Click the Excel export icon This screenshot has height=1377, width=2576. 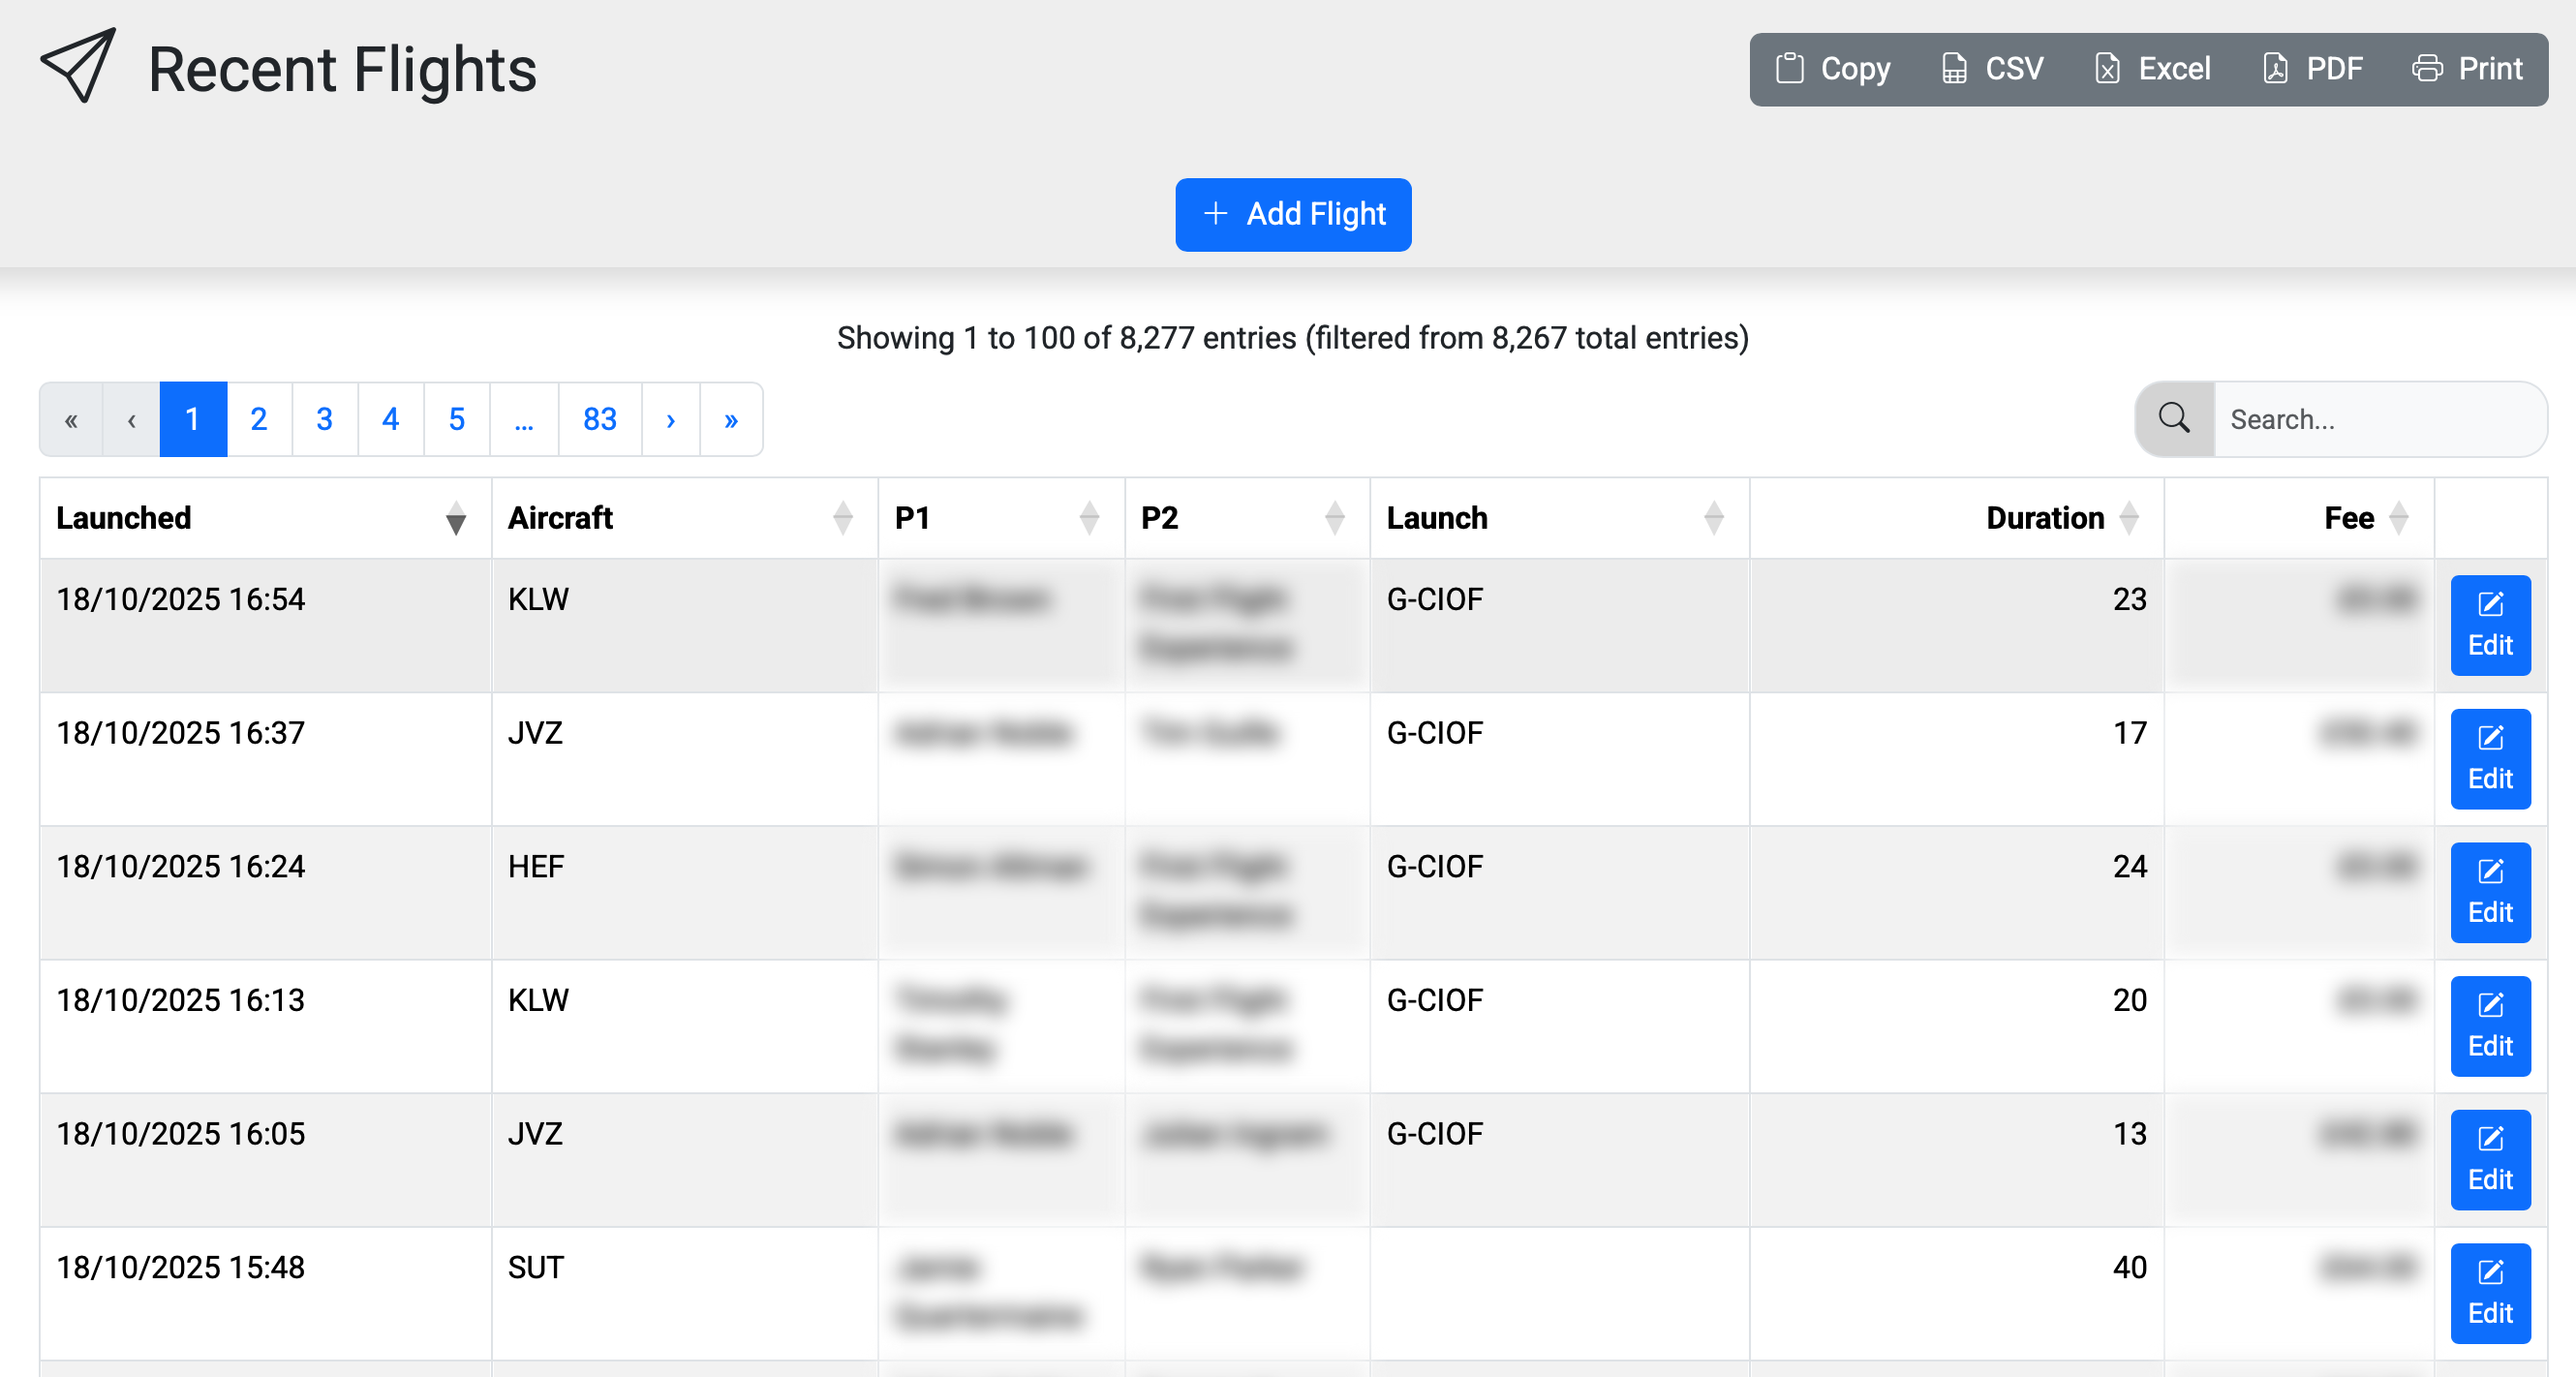click(x=2106, y=68)
